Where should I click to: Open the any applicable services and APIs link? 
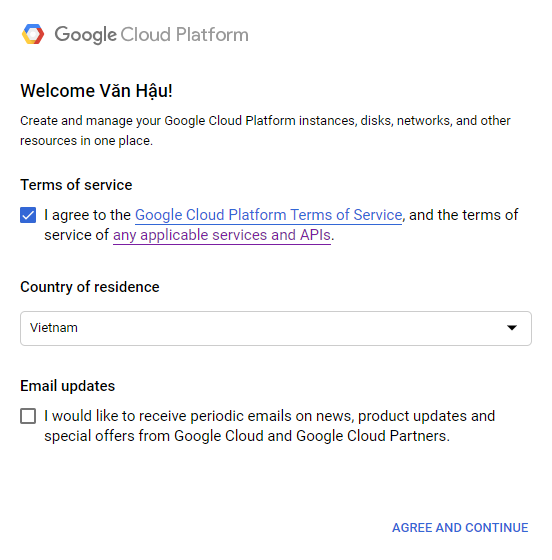pyautogui.click(x=222, y=235)
